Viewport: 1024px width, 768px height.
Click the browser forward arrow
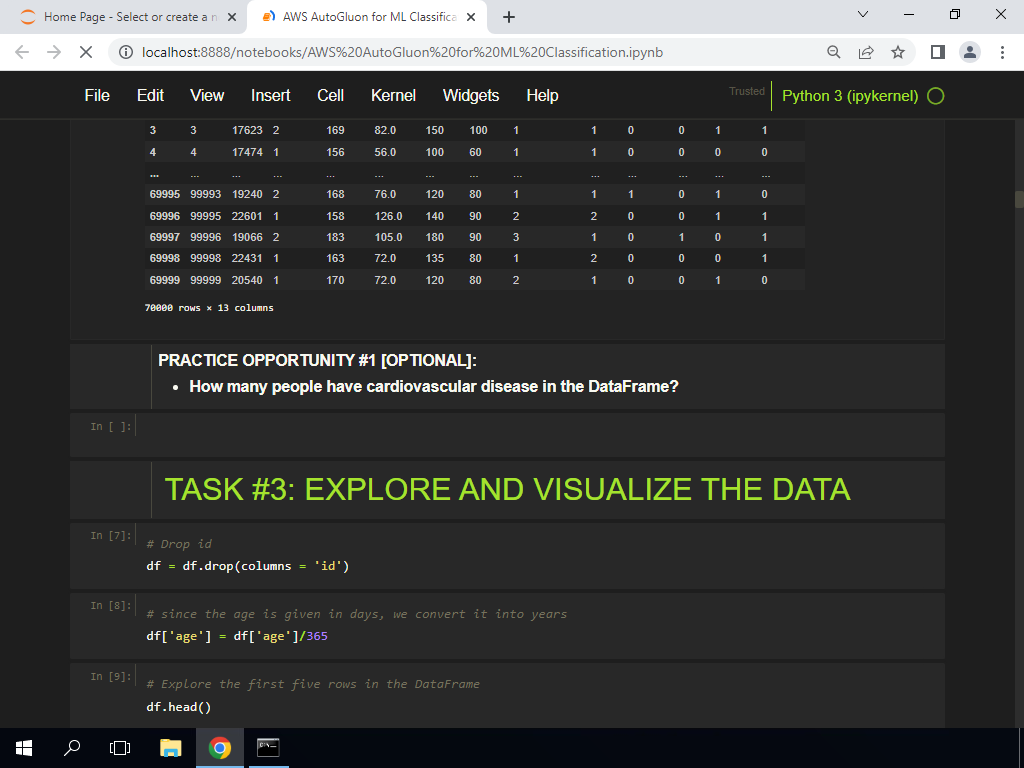(54, 52)
